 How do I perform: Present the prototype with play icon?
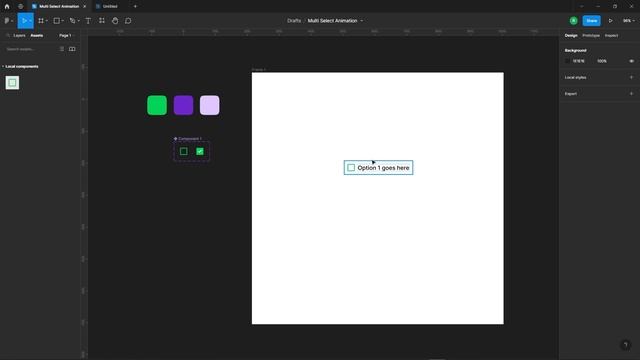tap(611, 20)
